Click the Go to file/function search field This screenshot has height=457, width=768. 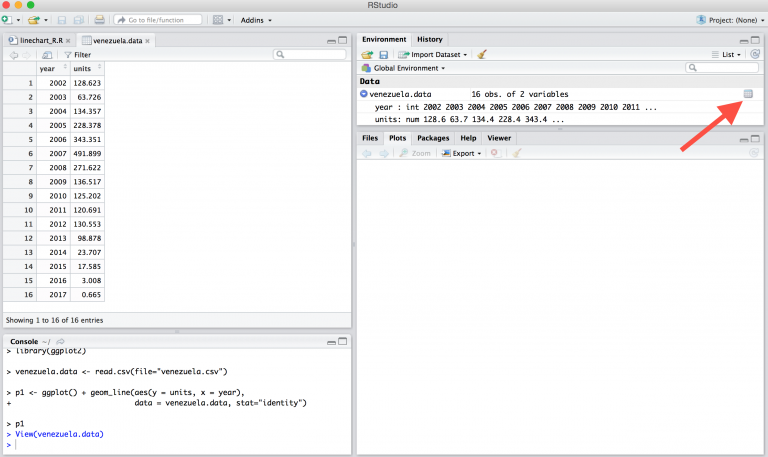(x=163, y=20)
